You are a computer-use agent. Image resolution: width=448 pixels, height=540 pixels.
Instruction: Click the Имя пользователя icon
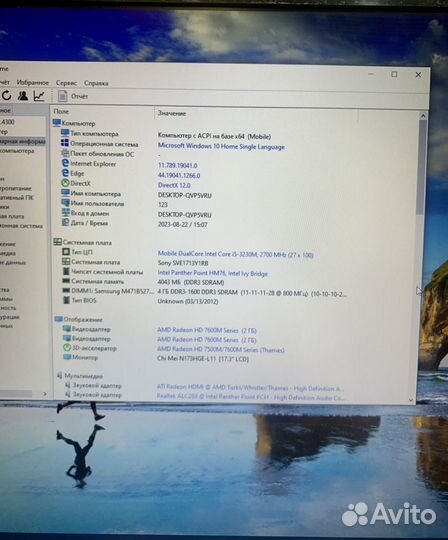tap(65, 202)
